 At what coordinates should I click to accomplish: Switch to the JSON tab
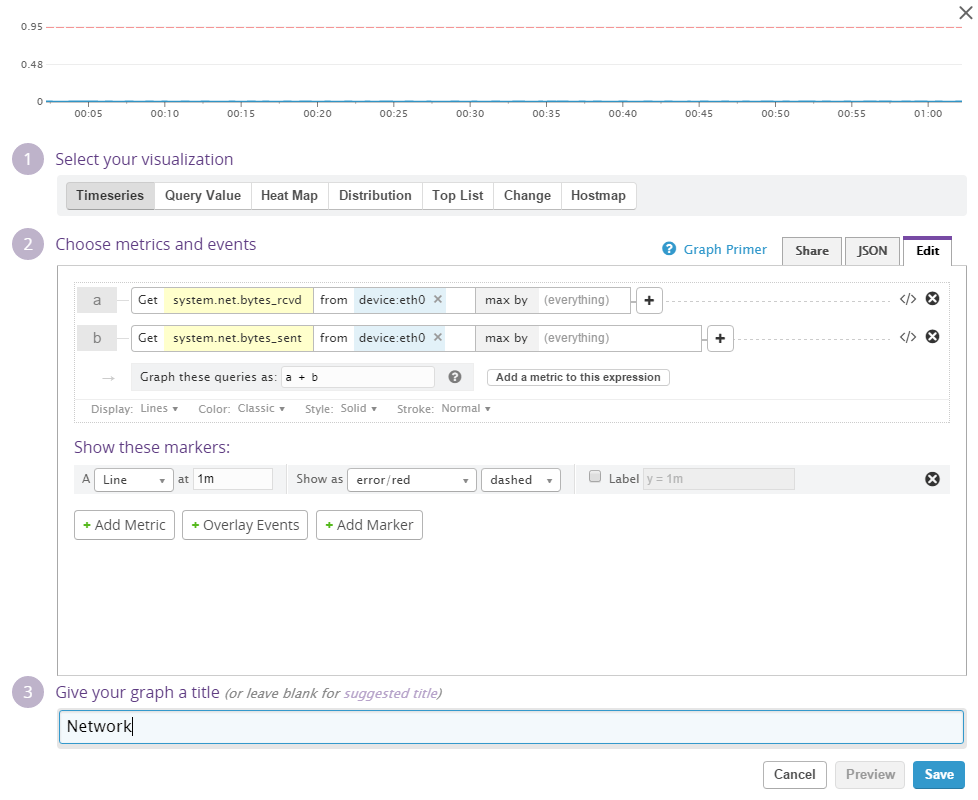click(872, 251)
